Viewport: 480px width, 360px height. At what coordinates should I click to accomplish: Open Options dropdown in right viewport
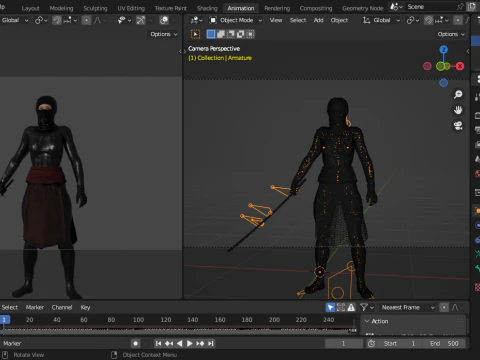pyautogui.click(x=451, y=34)
